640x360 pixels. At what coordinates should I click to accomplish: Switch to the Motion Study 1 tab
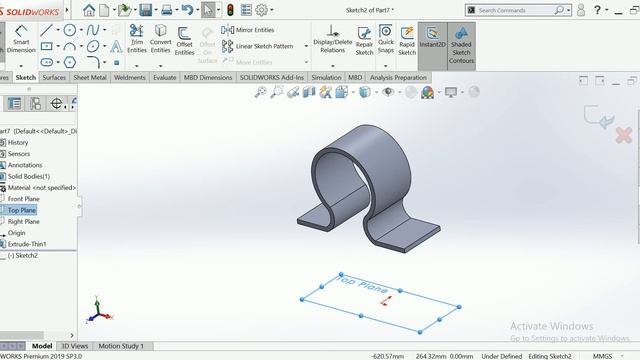[x=121, y=346]
